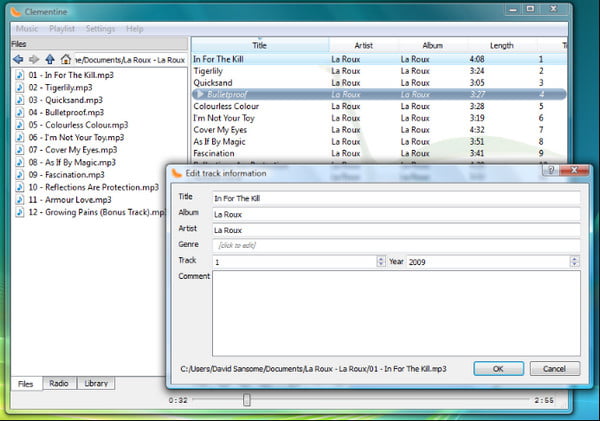The height and width of the screenshot is (421, 600).
Task: Select the Cover My Eyes playlist row
Action: [379, 130]
